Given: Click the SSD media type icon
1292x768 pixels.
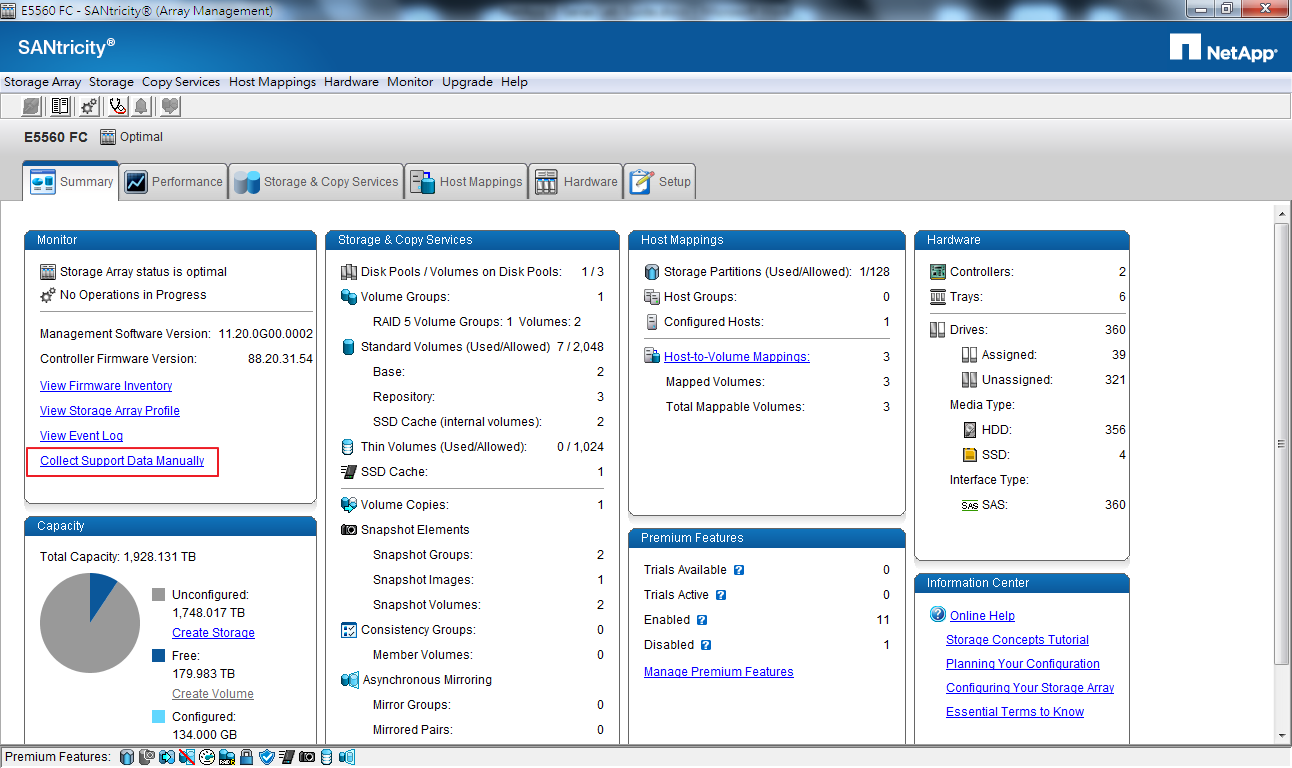Looking at the screenshot, I should 969,455.
